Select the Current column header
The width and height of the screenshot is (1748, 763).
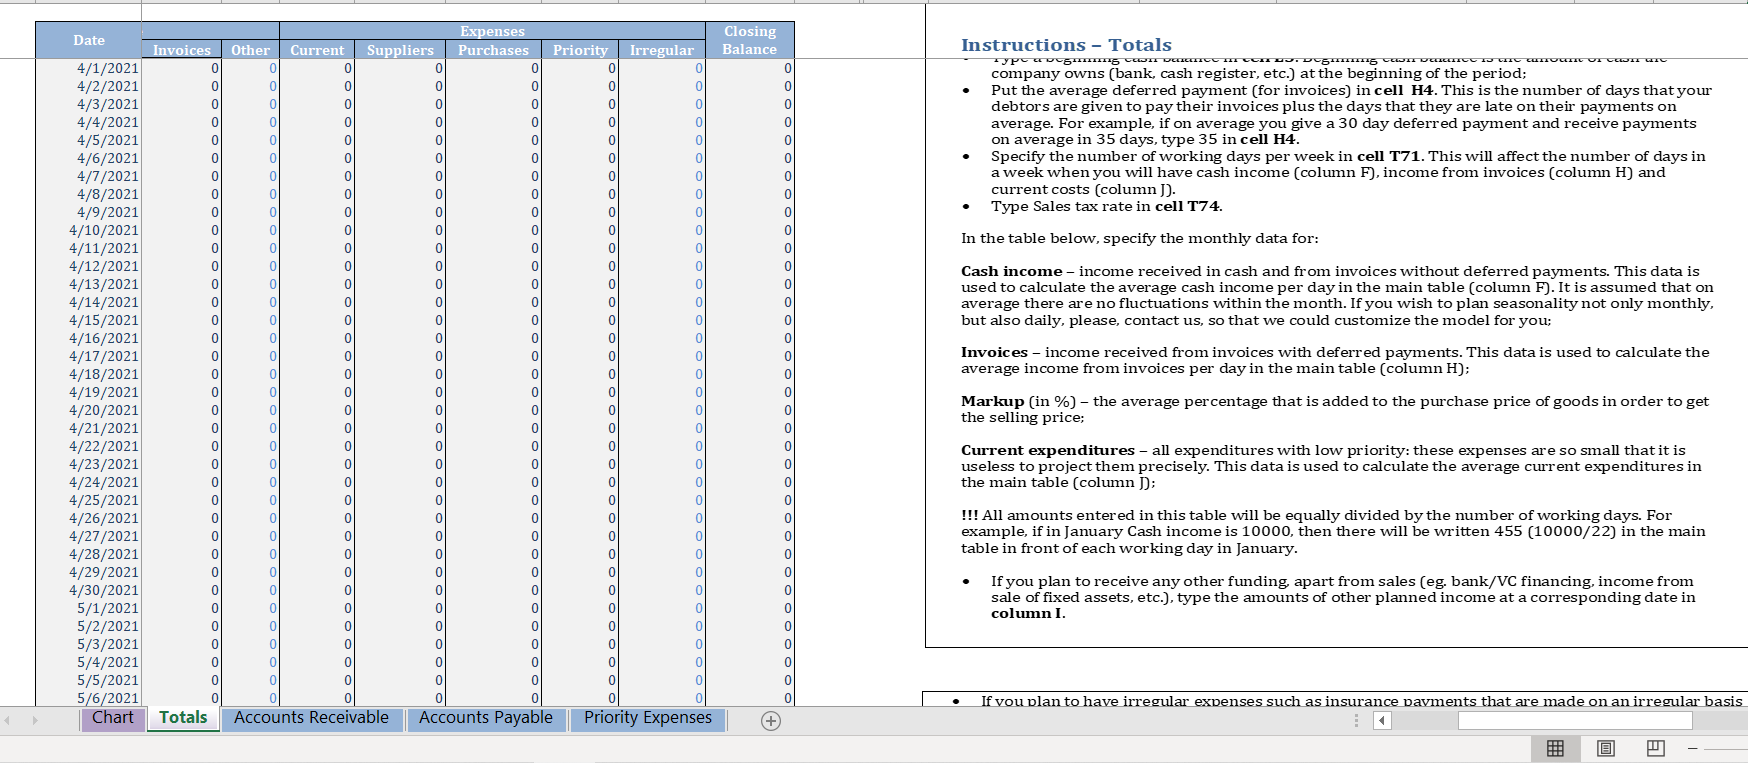317,50
